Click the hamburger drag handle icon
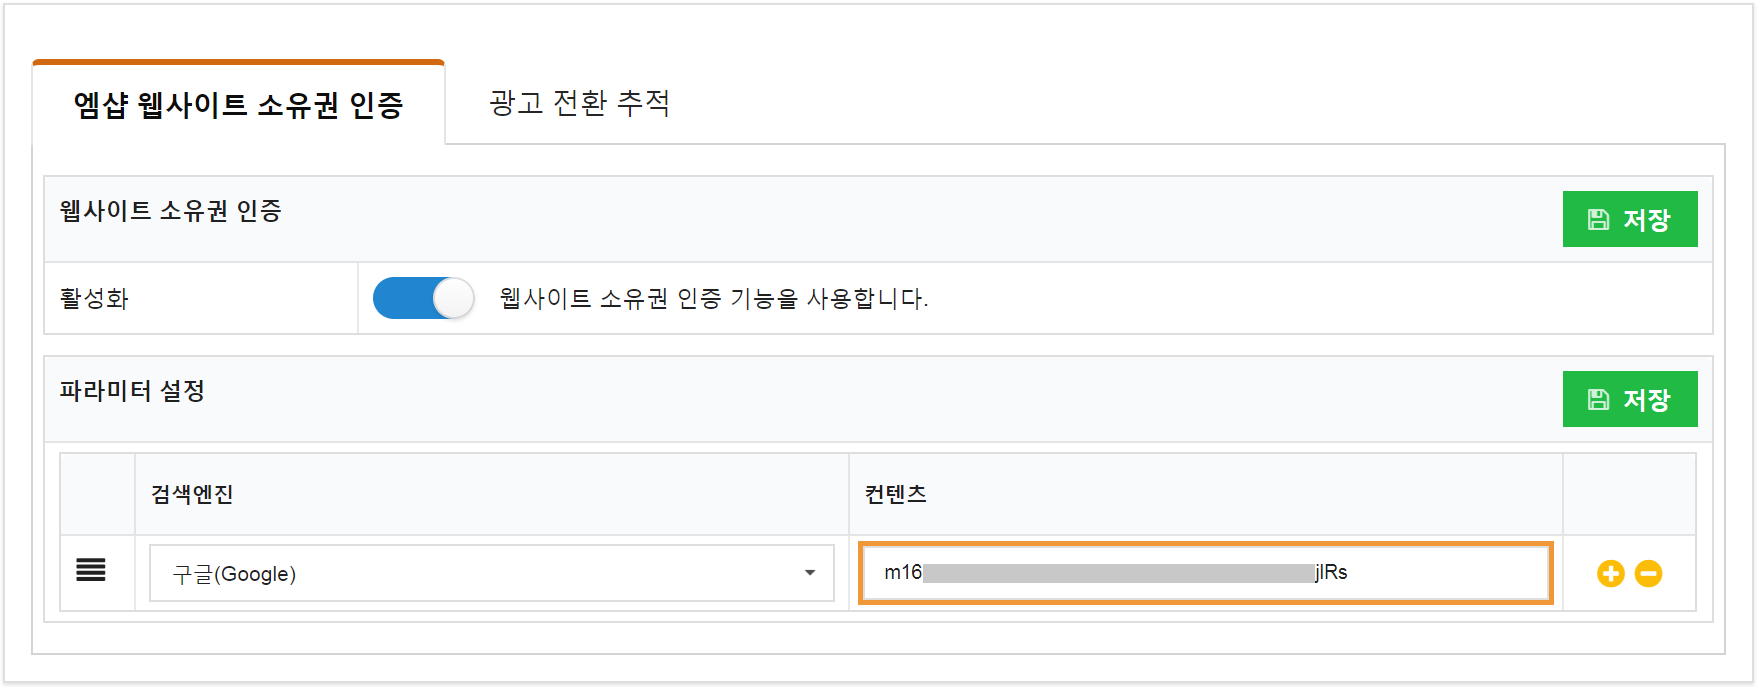 91,571
